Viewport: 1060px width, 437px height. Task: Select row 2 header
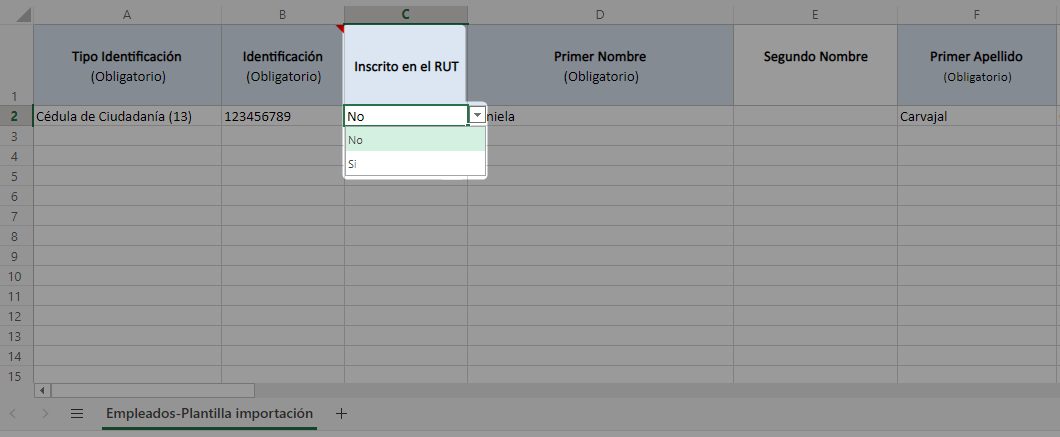click(15, 116)
